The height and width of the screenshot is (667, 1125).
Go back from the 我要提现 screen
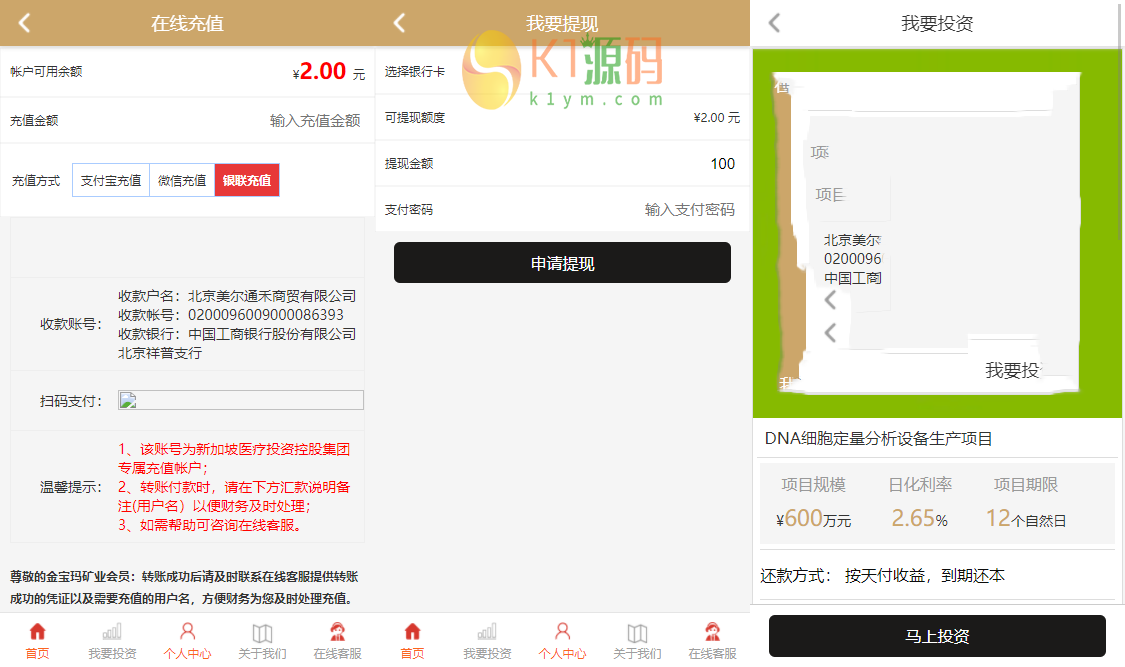click(x=400, y=23)
